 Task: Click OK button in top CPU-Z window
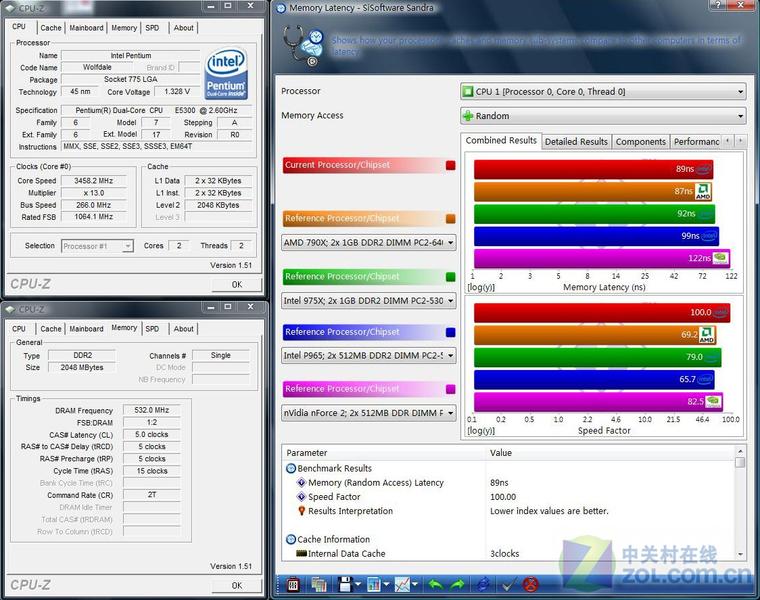(x=237, y=284)
